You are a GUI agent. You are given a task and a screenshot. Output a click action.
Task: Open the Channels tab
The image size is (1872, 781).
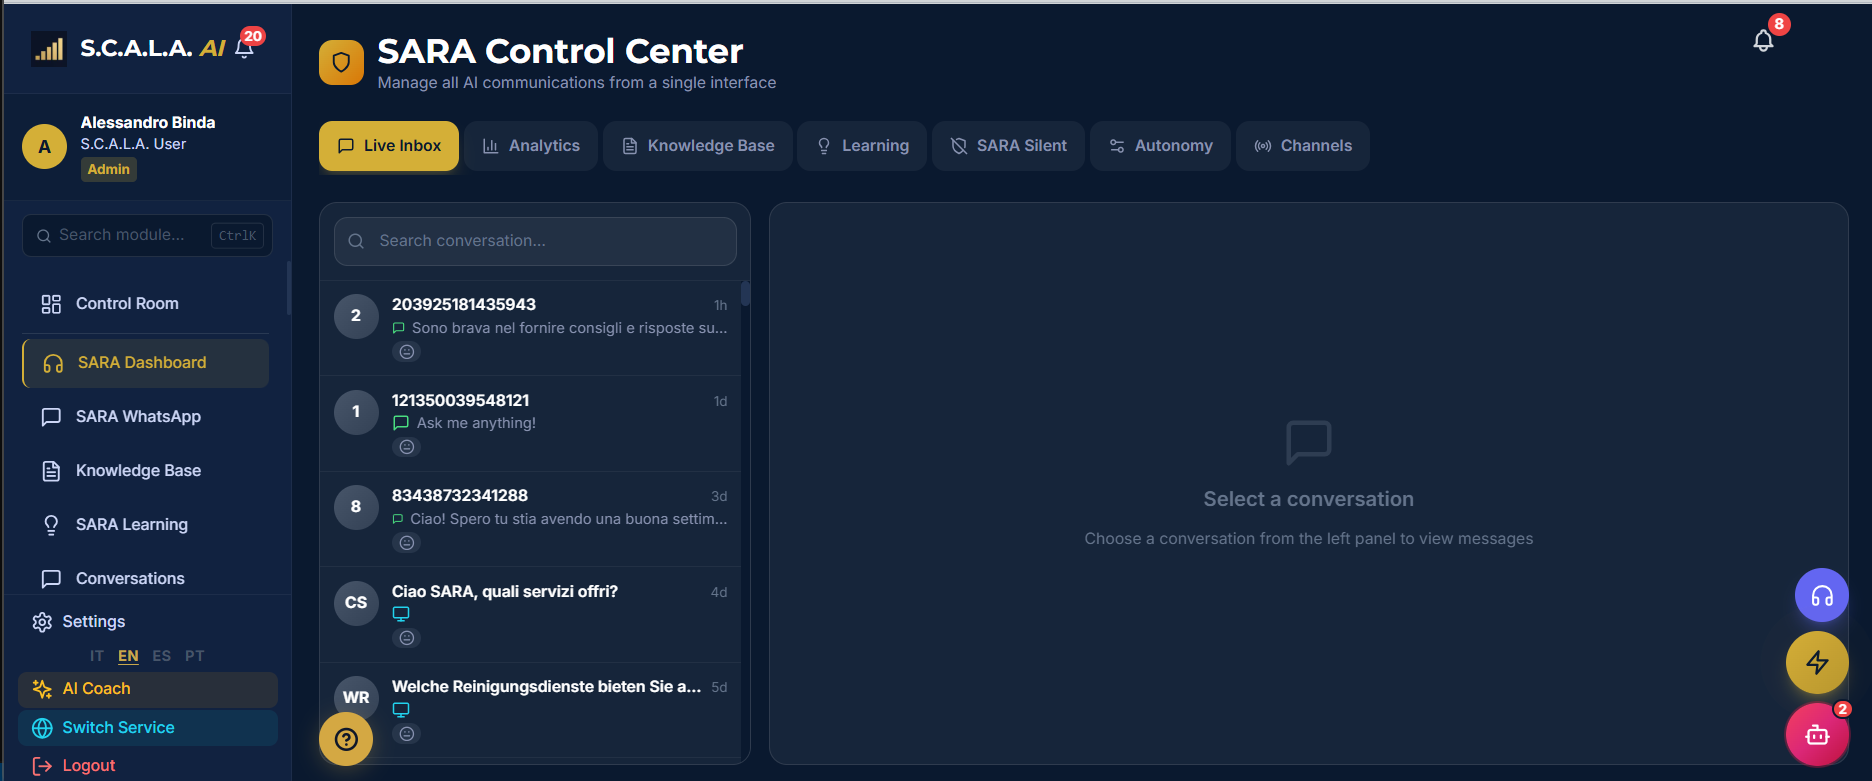1303,146
